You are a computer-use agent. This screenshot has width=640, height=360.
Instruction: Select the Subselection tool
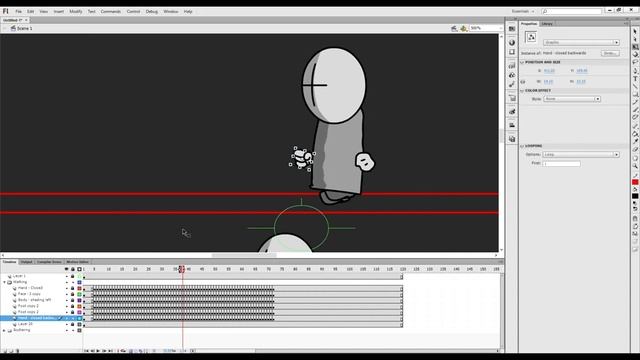point(635,39)
